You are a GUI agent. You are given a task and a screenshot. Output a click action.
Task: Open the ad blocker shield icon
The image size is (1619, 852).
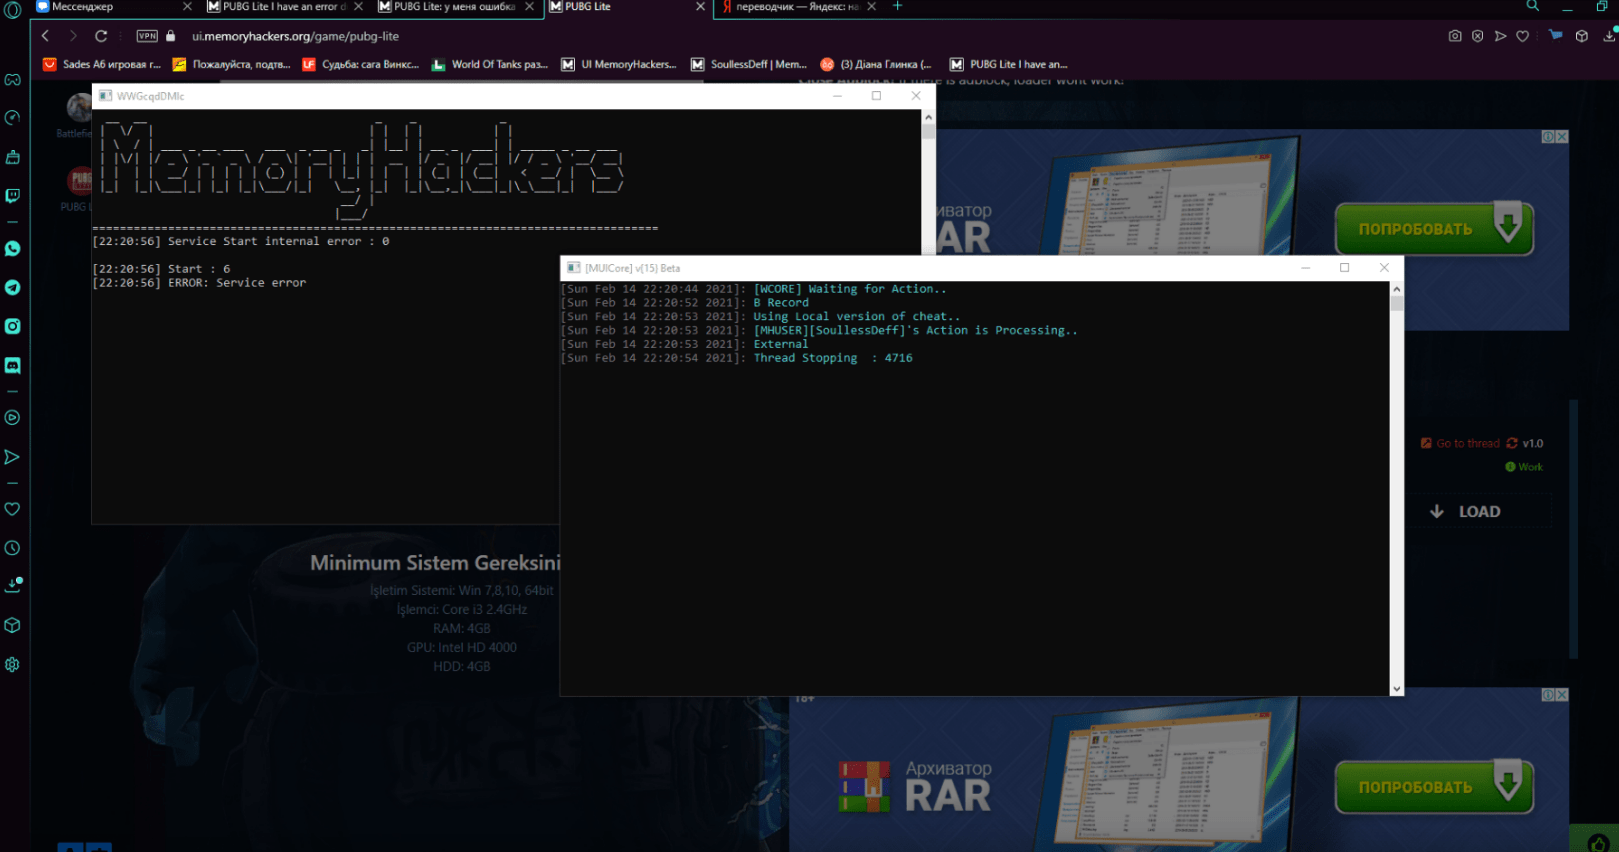[1478, 36]
